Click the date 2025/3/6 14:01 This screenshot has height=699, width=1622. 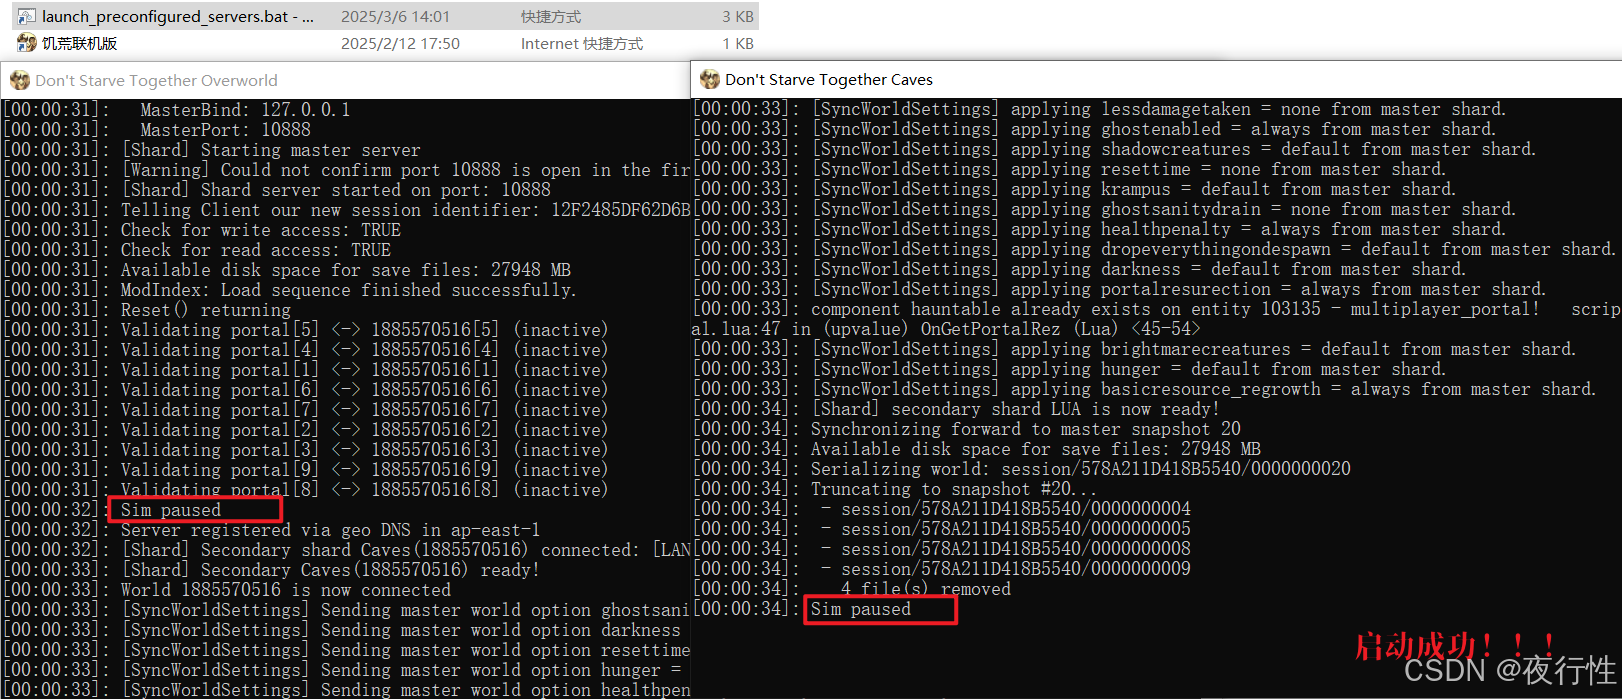tap(395, 17)
